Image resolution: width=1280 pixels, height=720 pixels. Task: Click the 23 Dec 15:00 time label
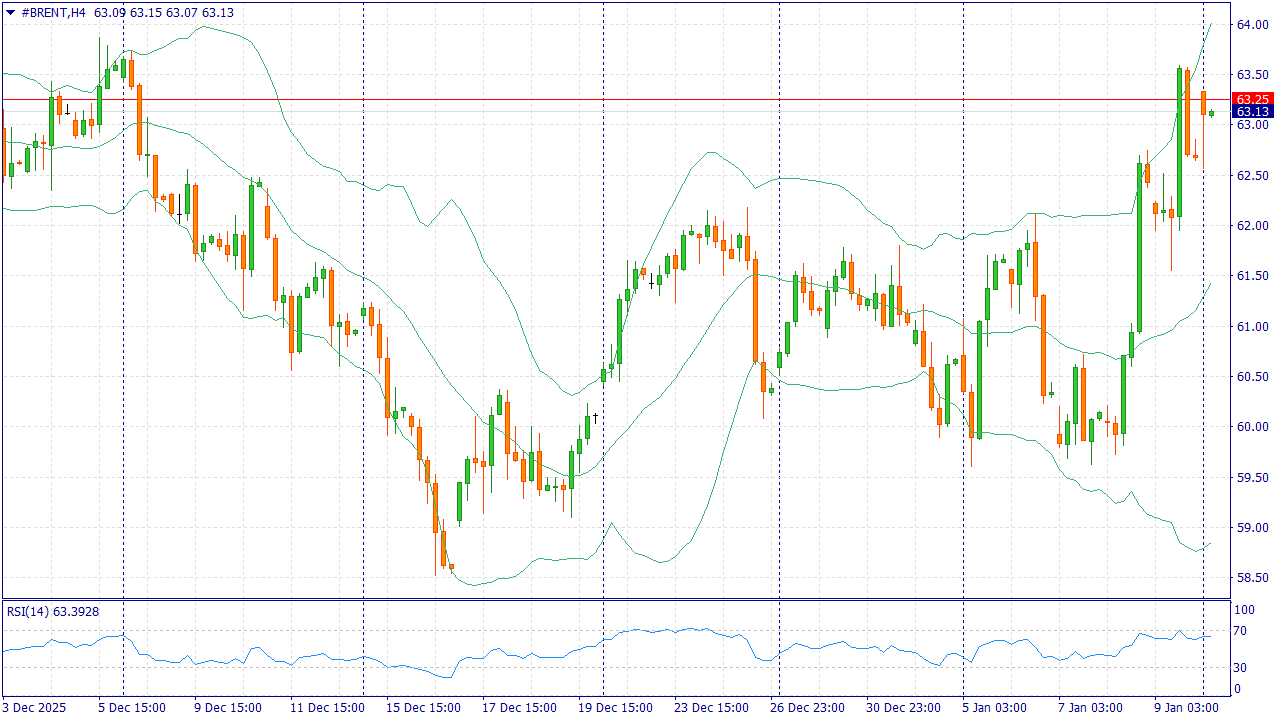[x=711, y=708]
